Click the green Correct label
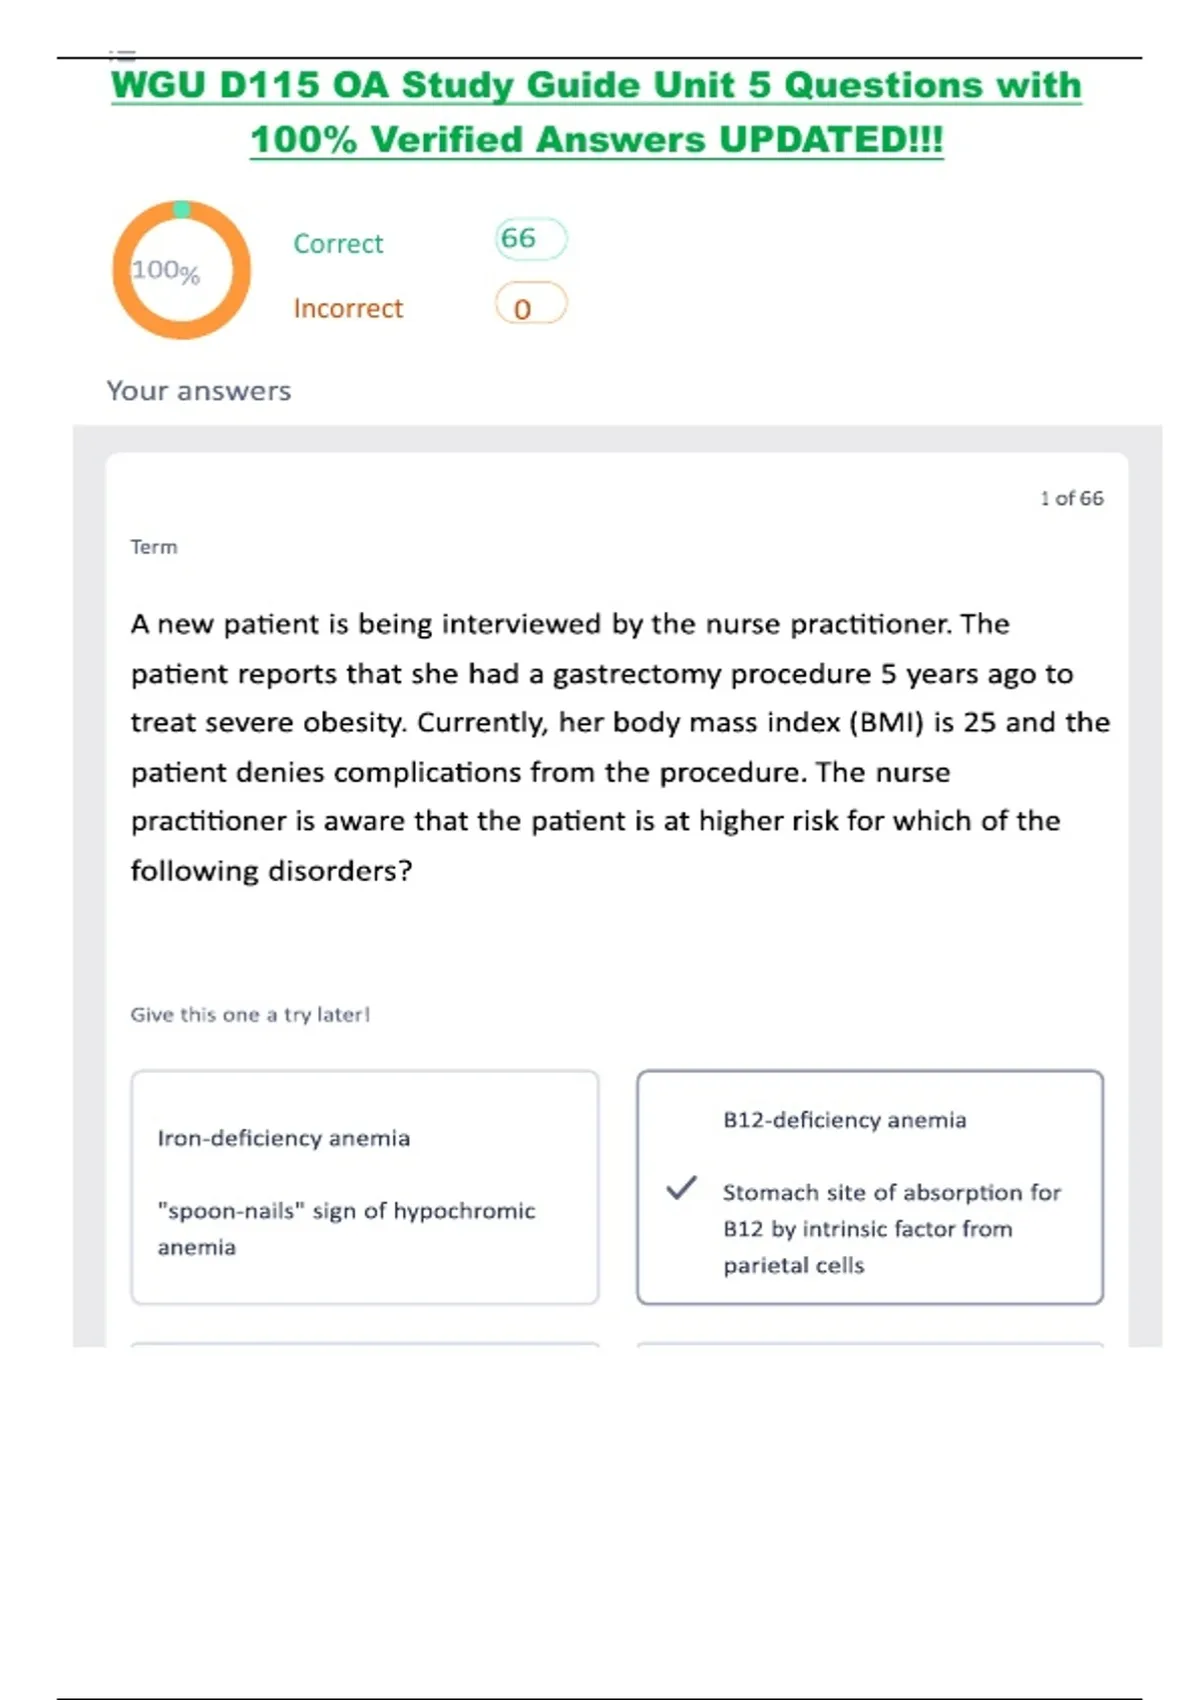 [338, 244]
